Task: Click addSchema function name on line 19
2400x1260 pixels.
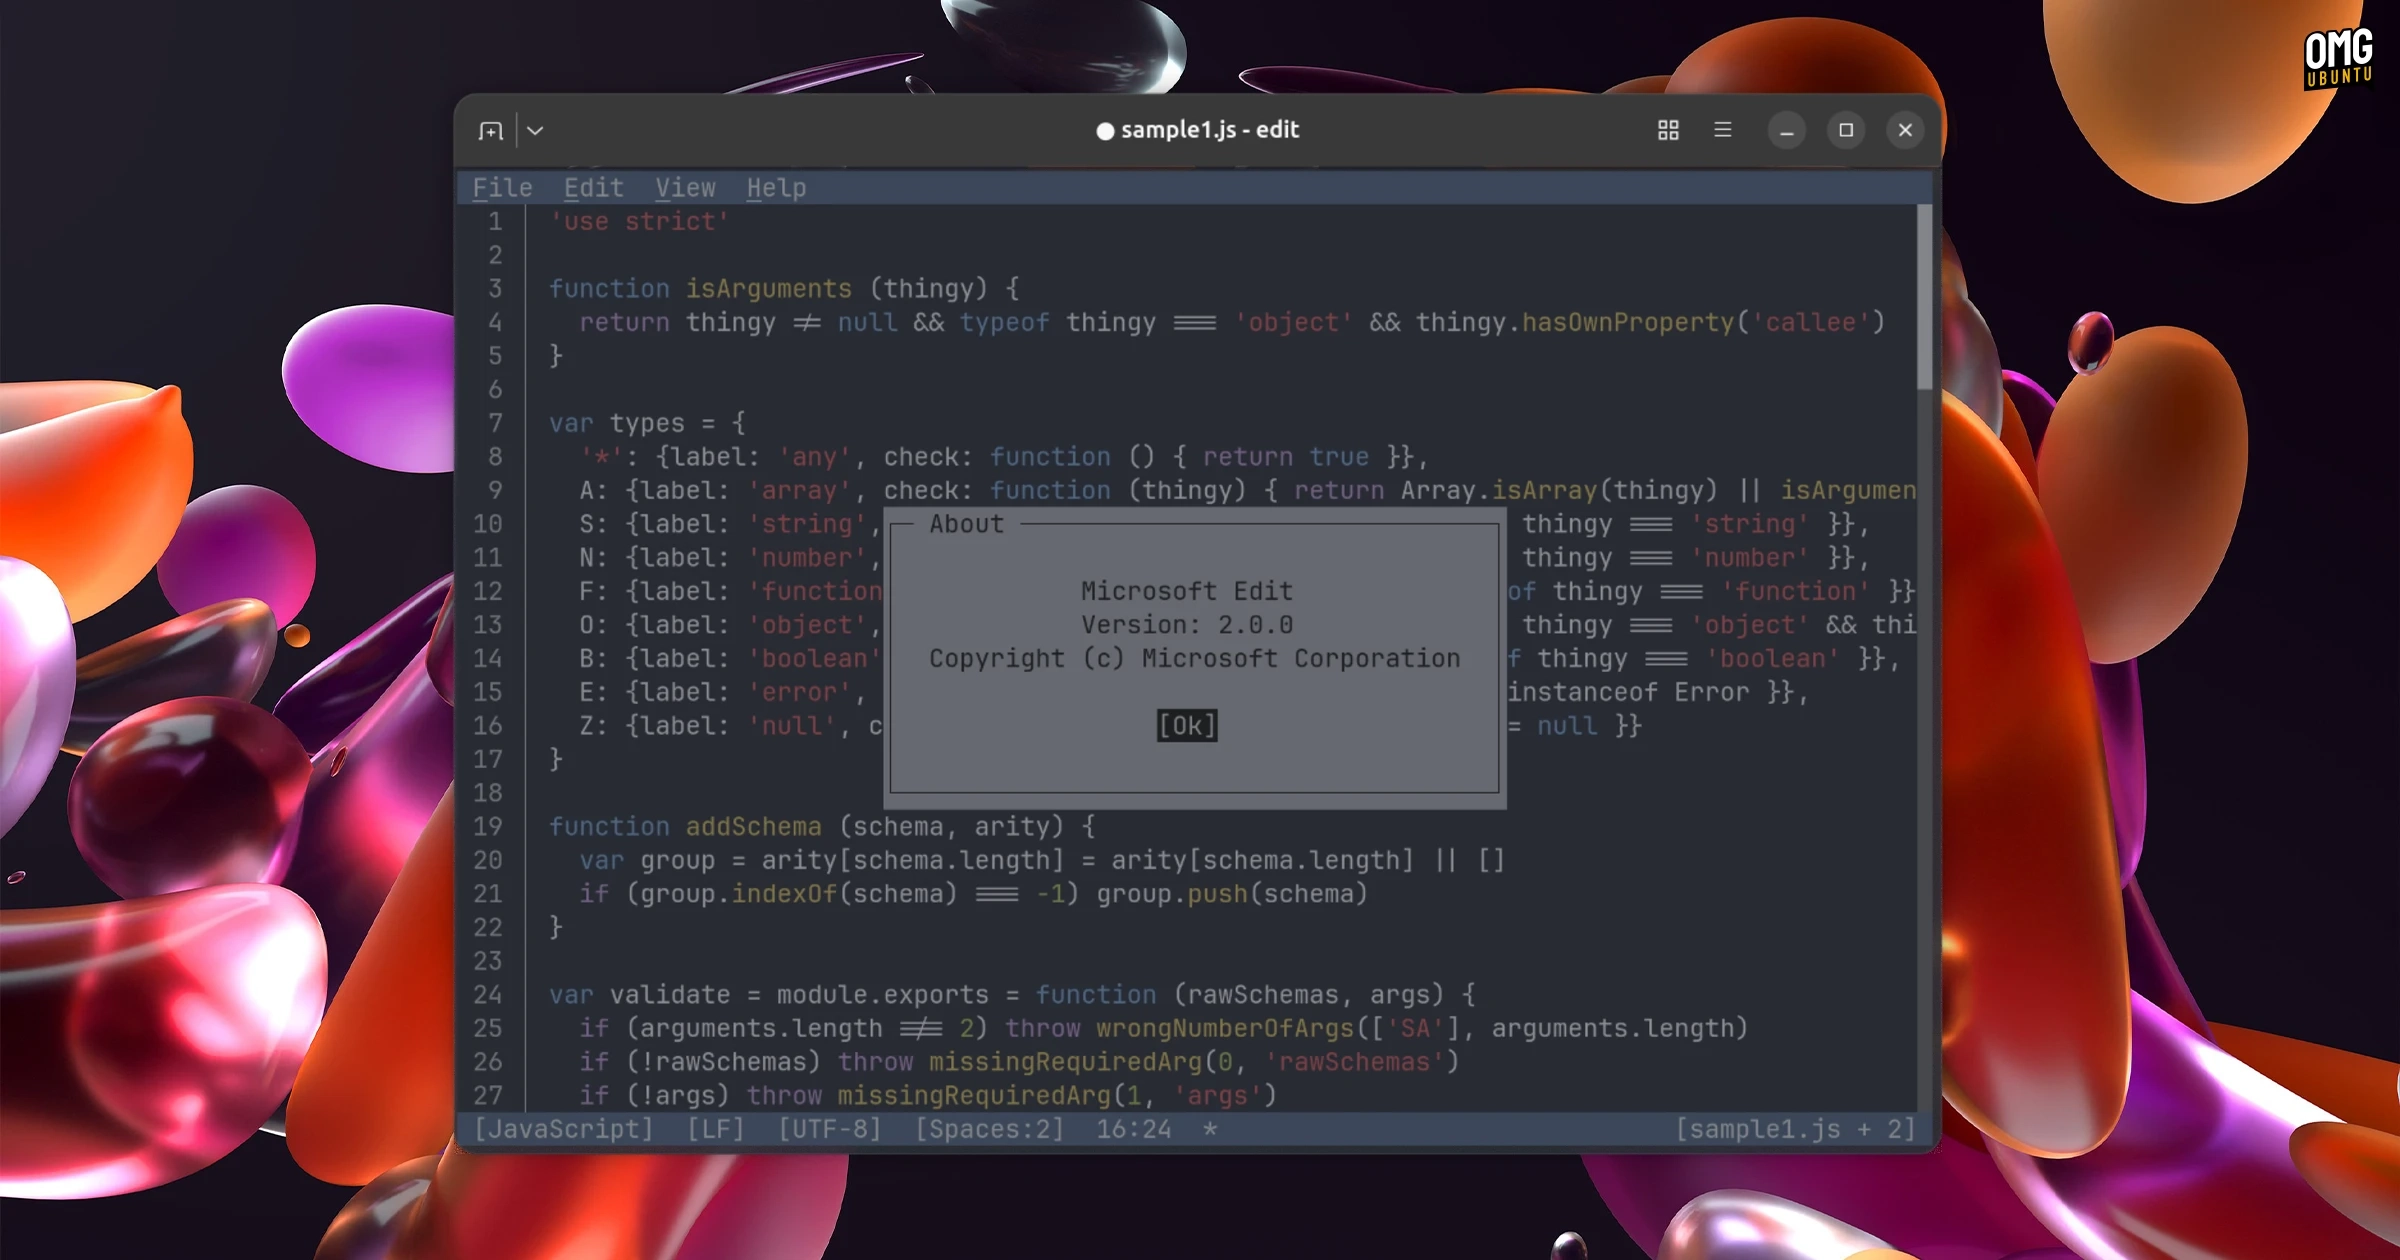Action: (753, 827)
